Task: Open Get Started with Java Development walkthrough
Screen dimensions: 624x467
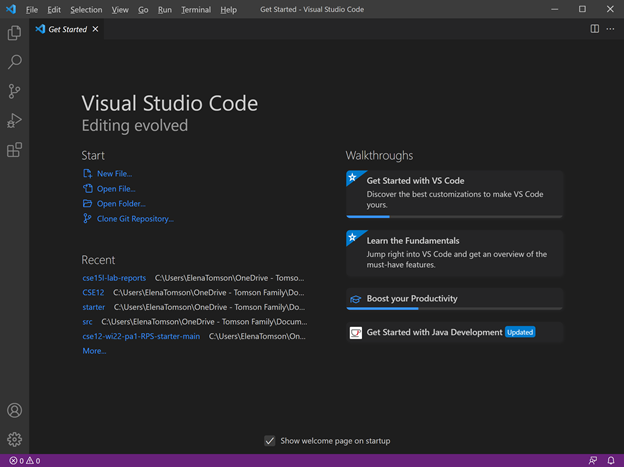Action: click(x=454, y=332)
